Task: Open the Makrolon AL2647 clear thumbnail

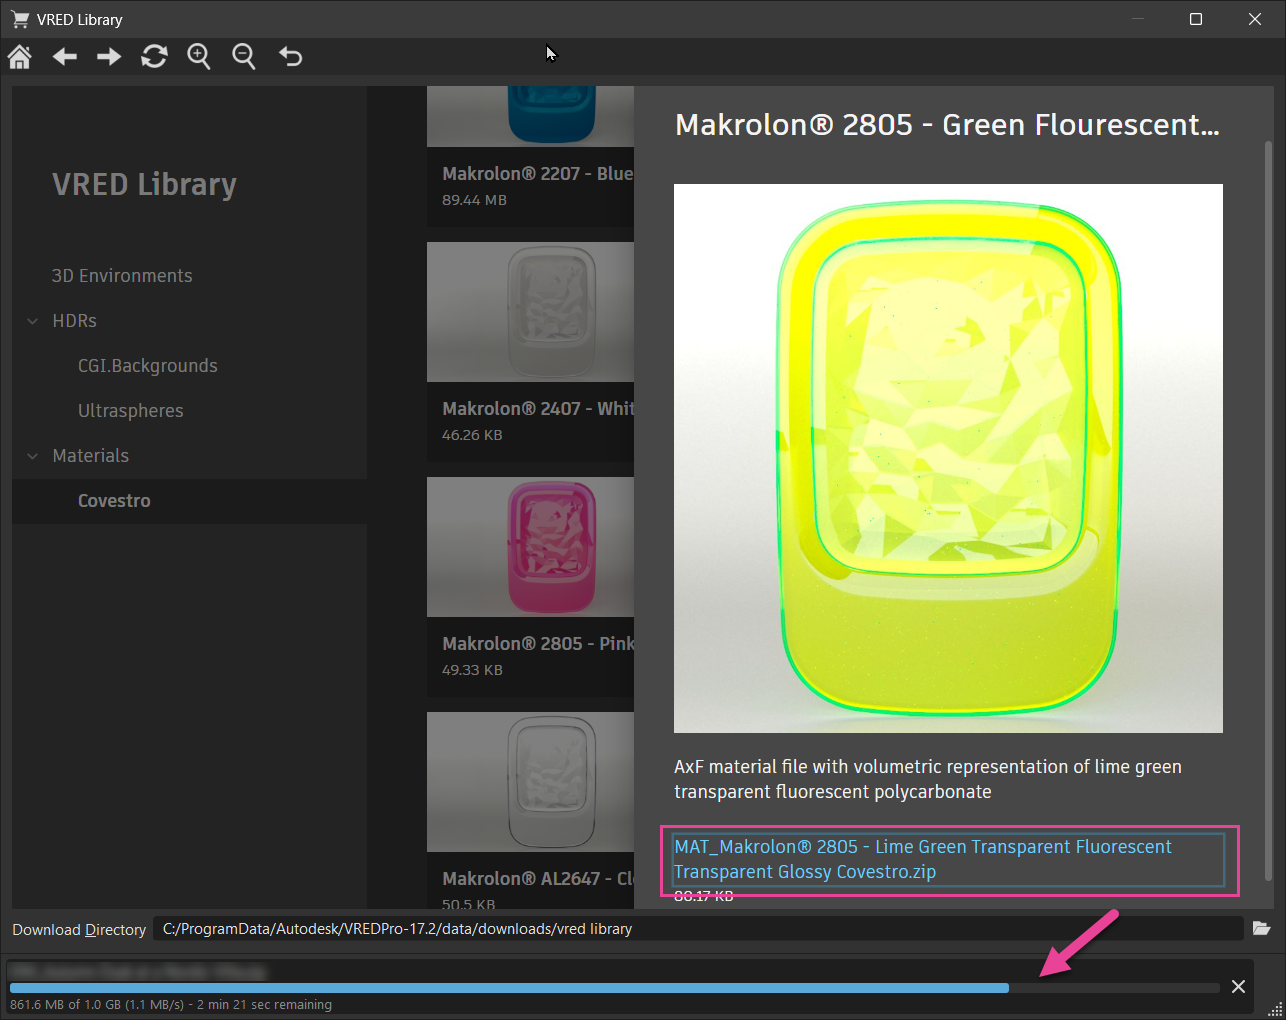Action: tap(530, 782)
